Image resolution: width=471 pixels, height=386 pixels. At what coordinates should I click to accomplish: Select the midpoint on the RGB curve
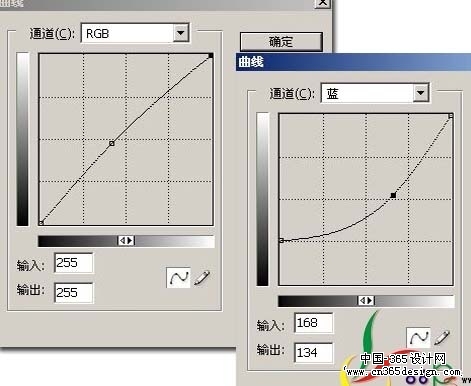pyautogui.click(x=112, y=143)
